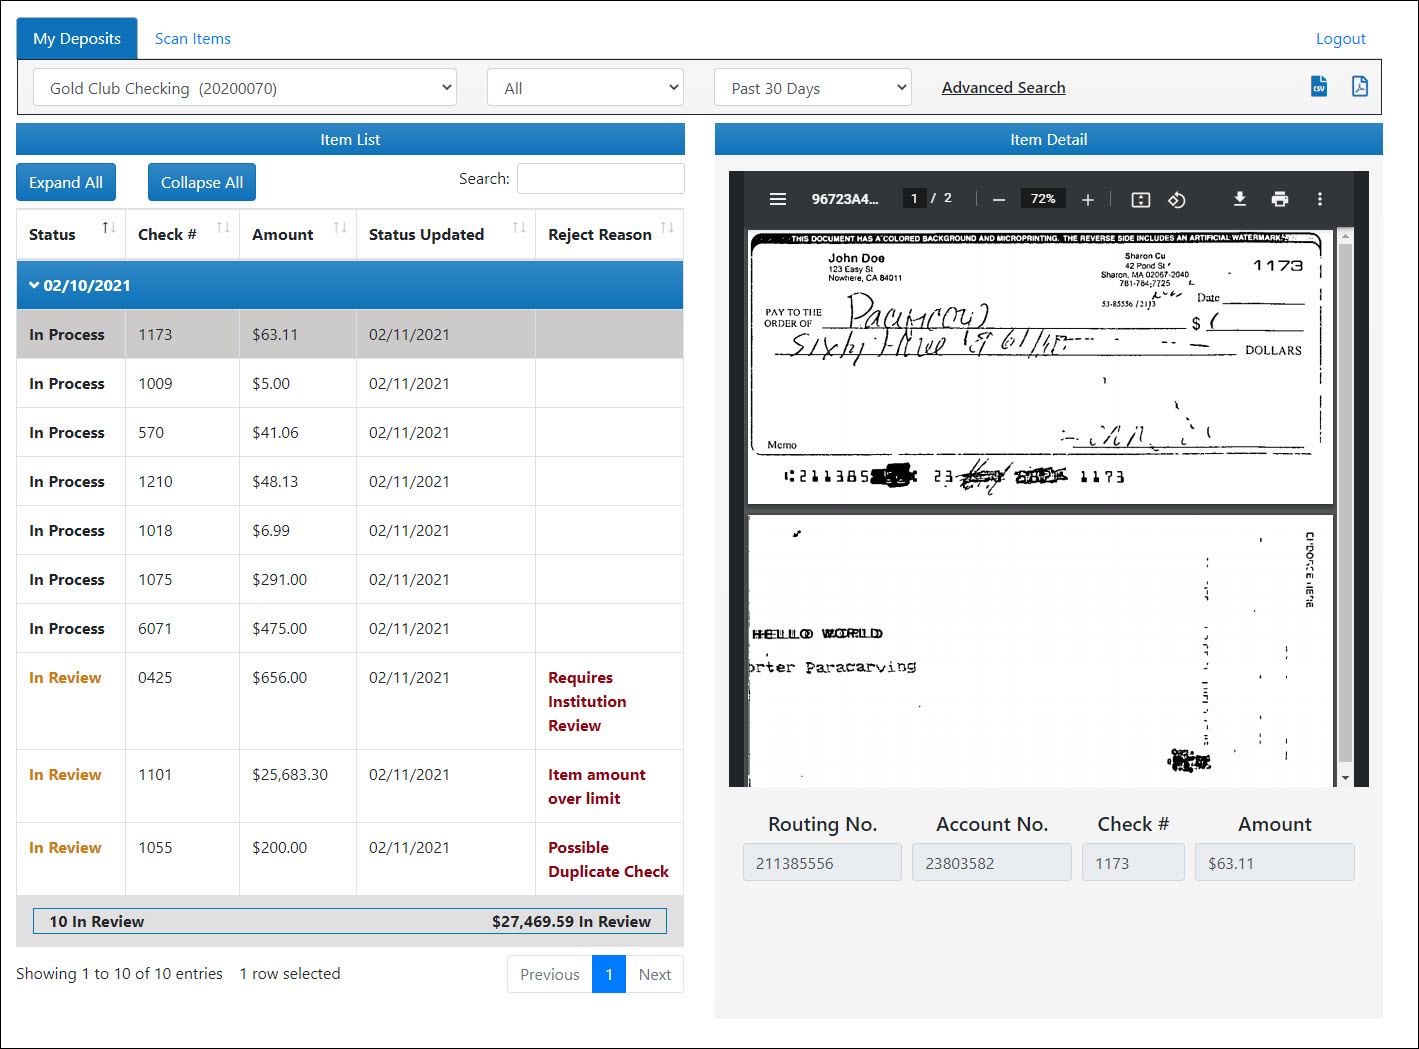Export the item list as CSV

pos(1319,87)
